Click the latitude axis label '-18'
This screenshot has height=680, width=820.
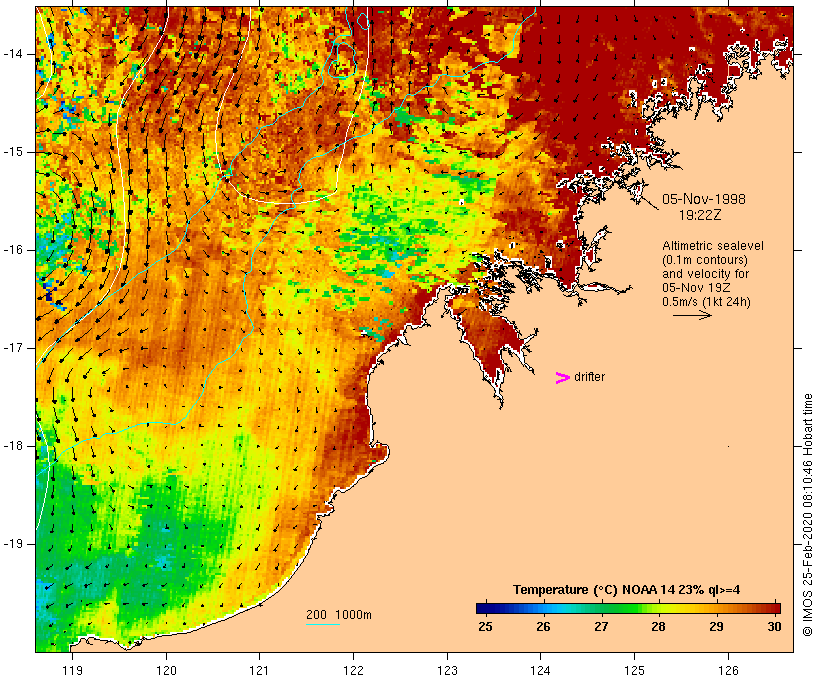click(x=13, y=446)
